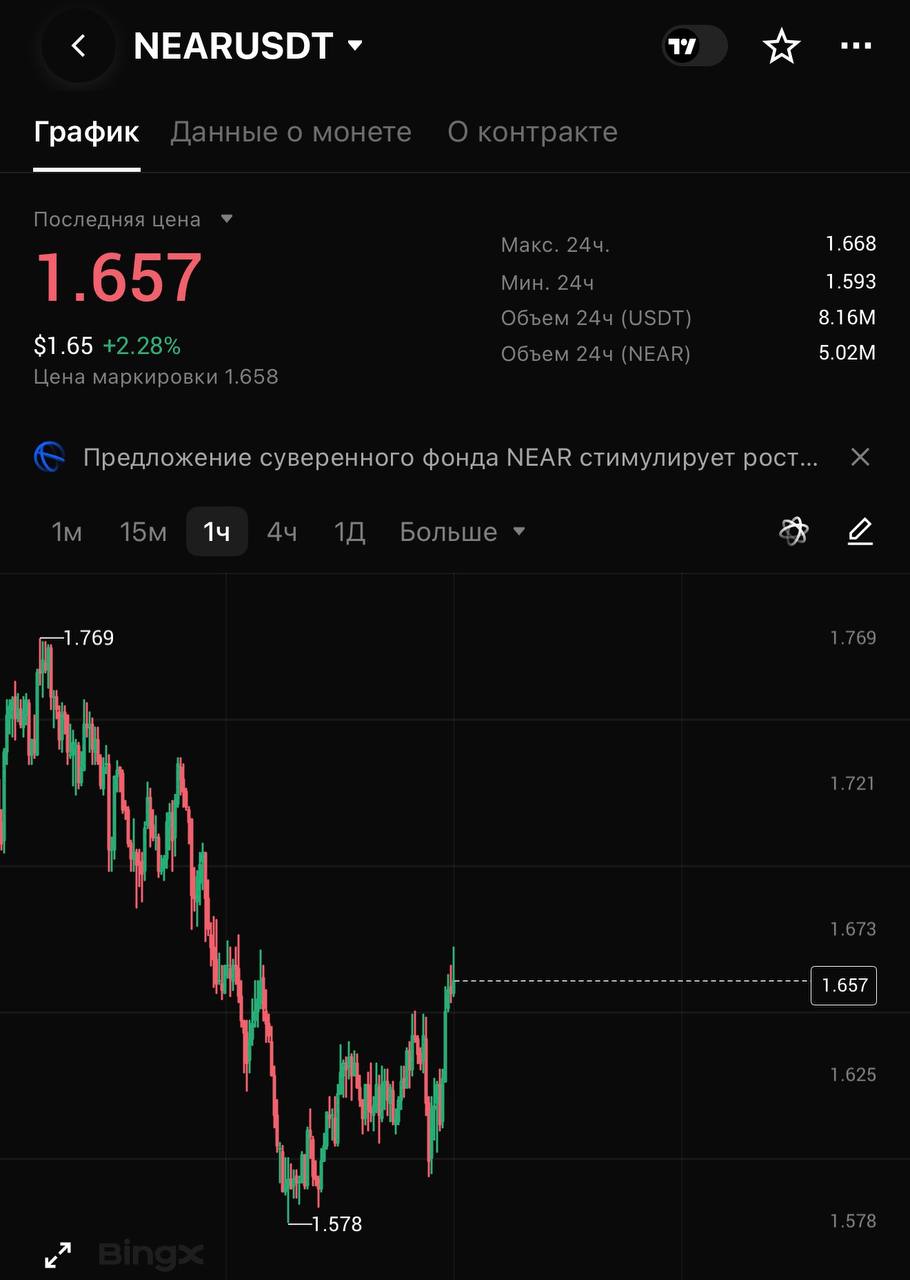The image size is (910, 1280).
Task: Open the chart indicators atom icon
Action: (794, 531)
